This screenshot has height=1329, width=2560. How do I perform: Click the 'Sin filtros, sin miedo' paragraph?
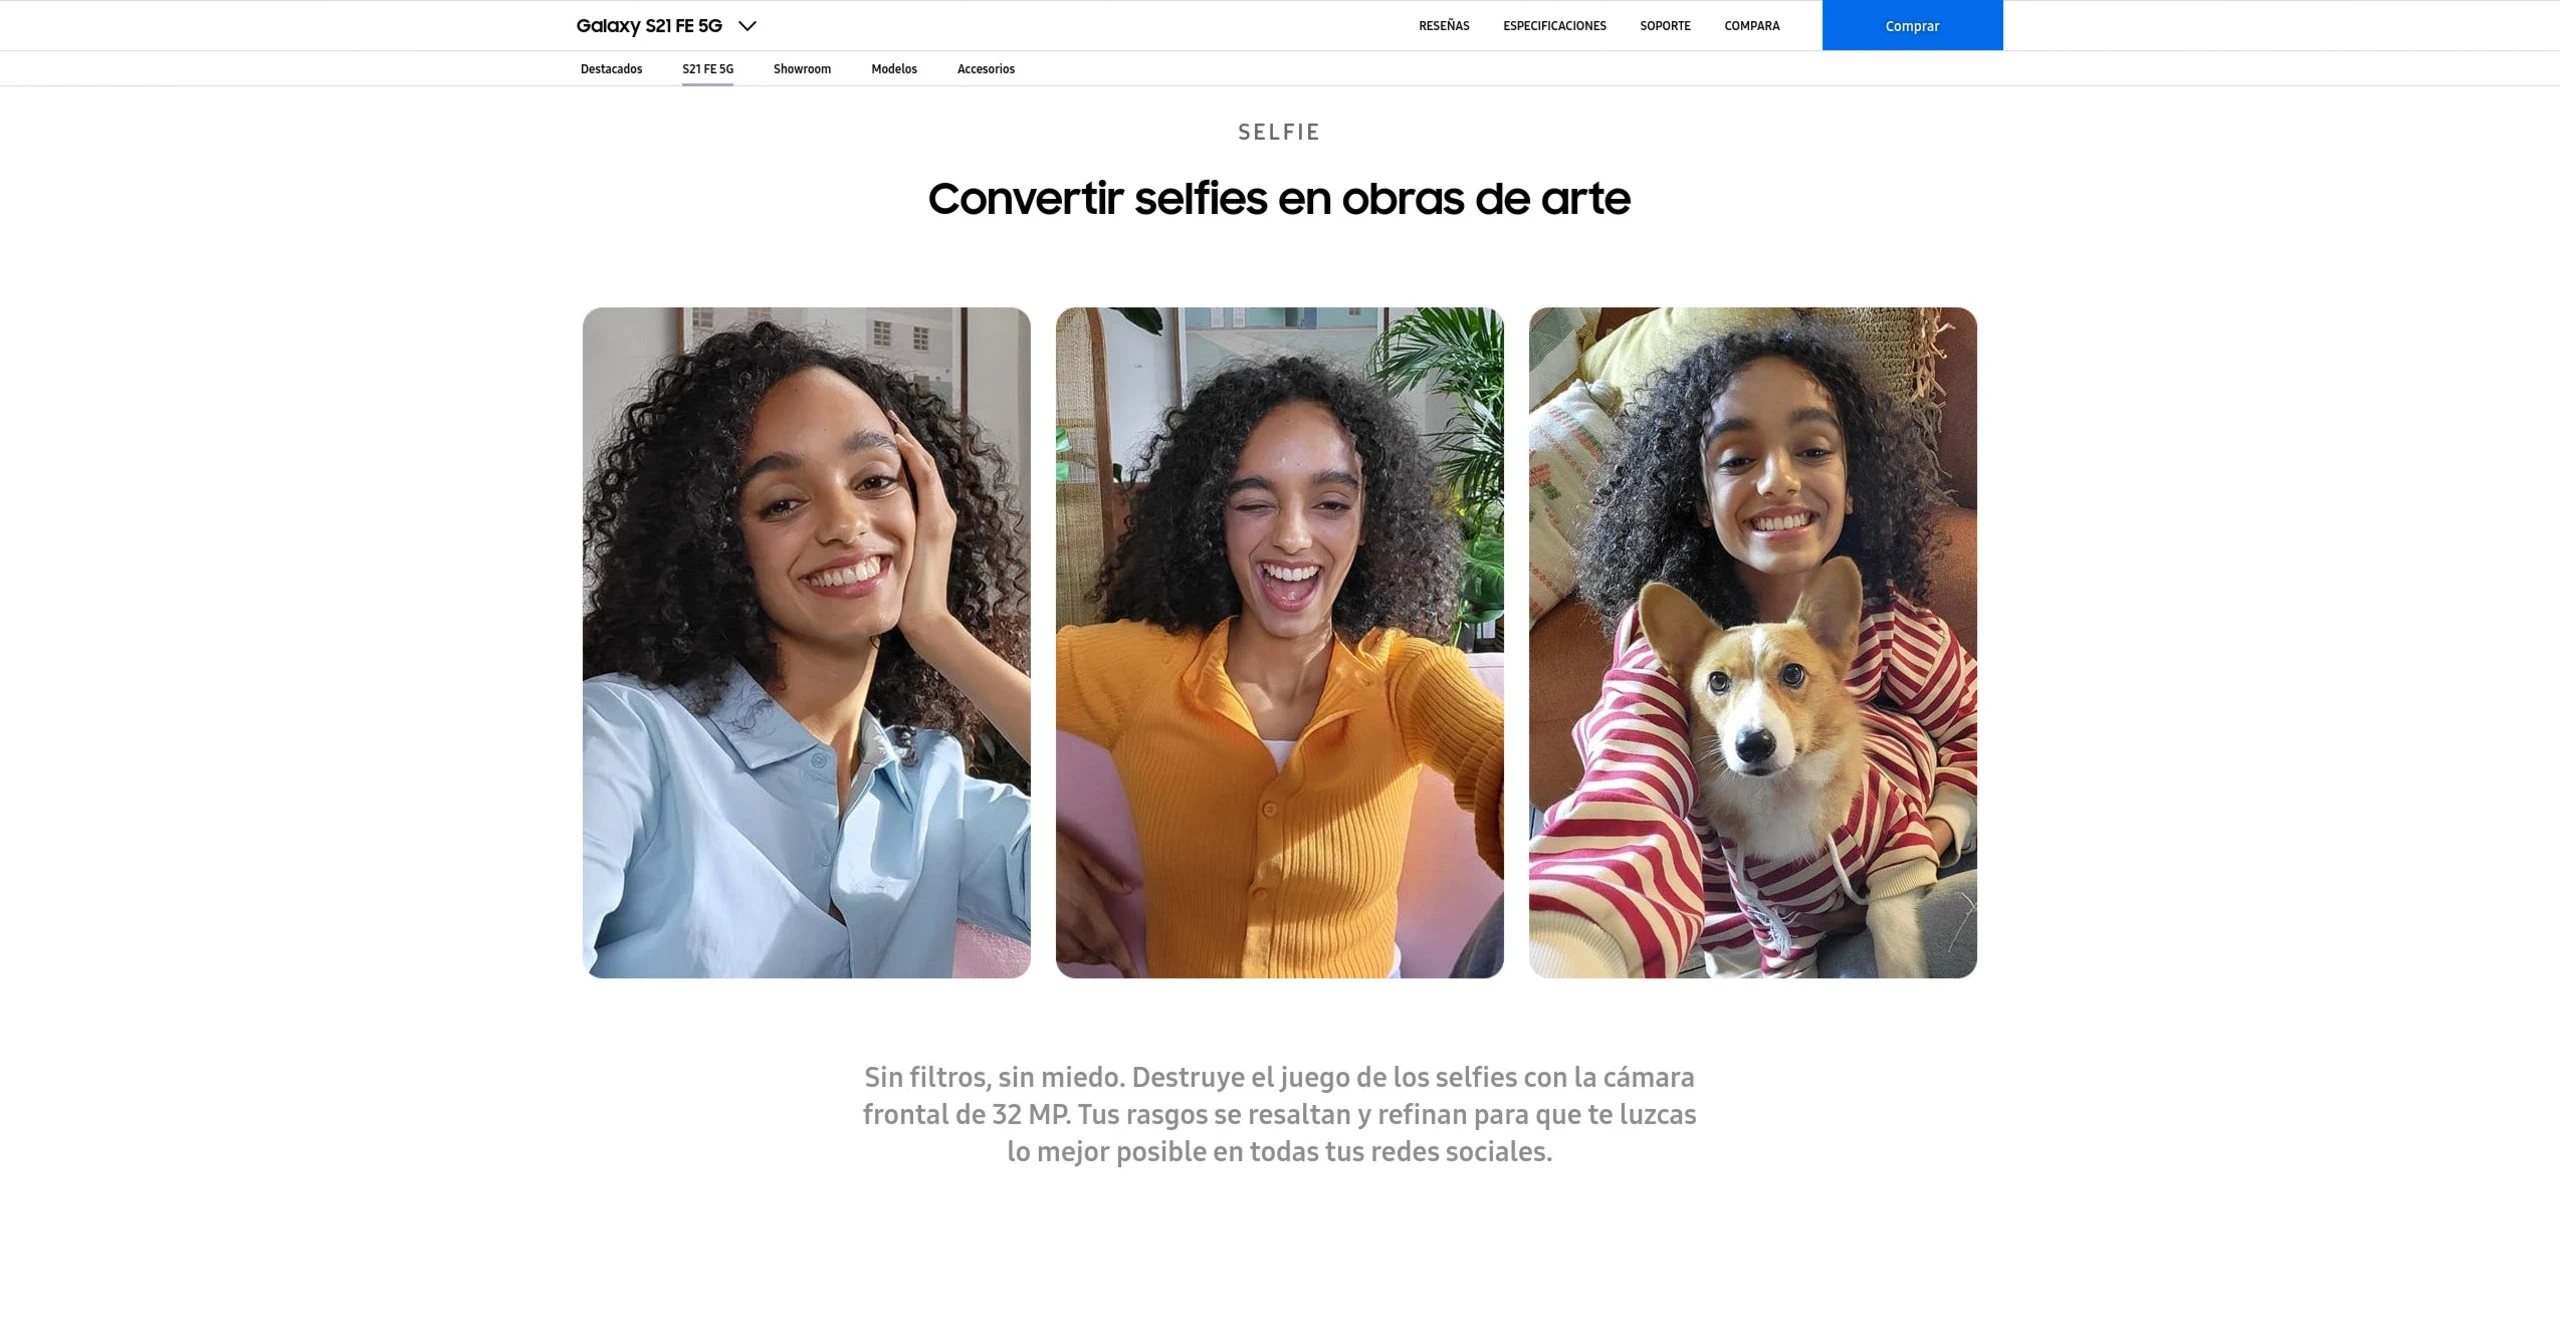(x=1279, y=1114)
